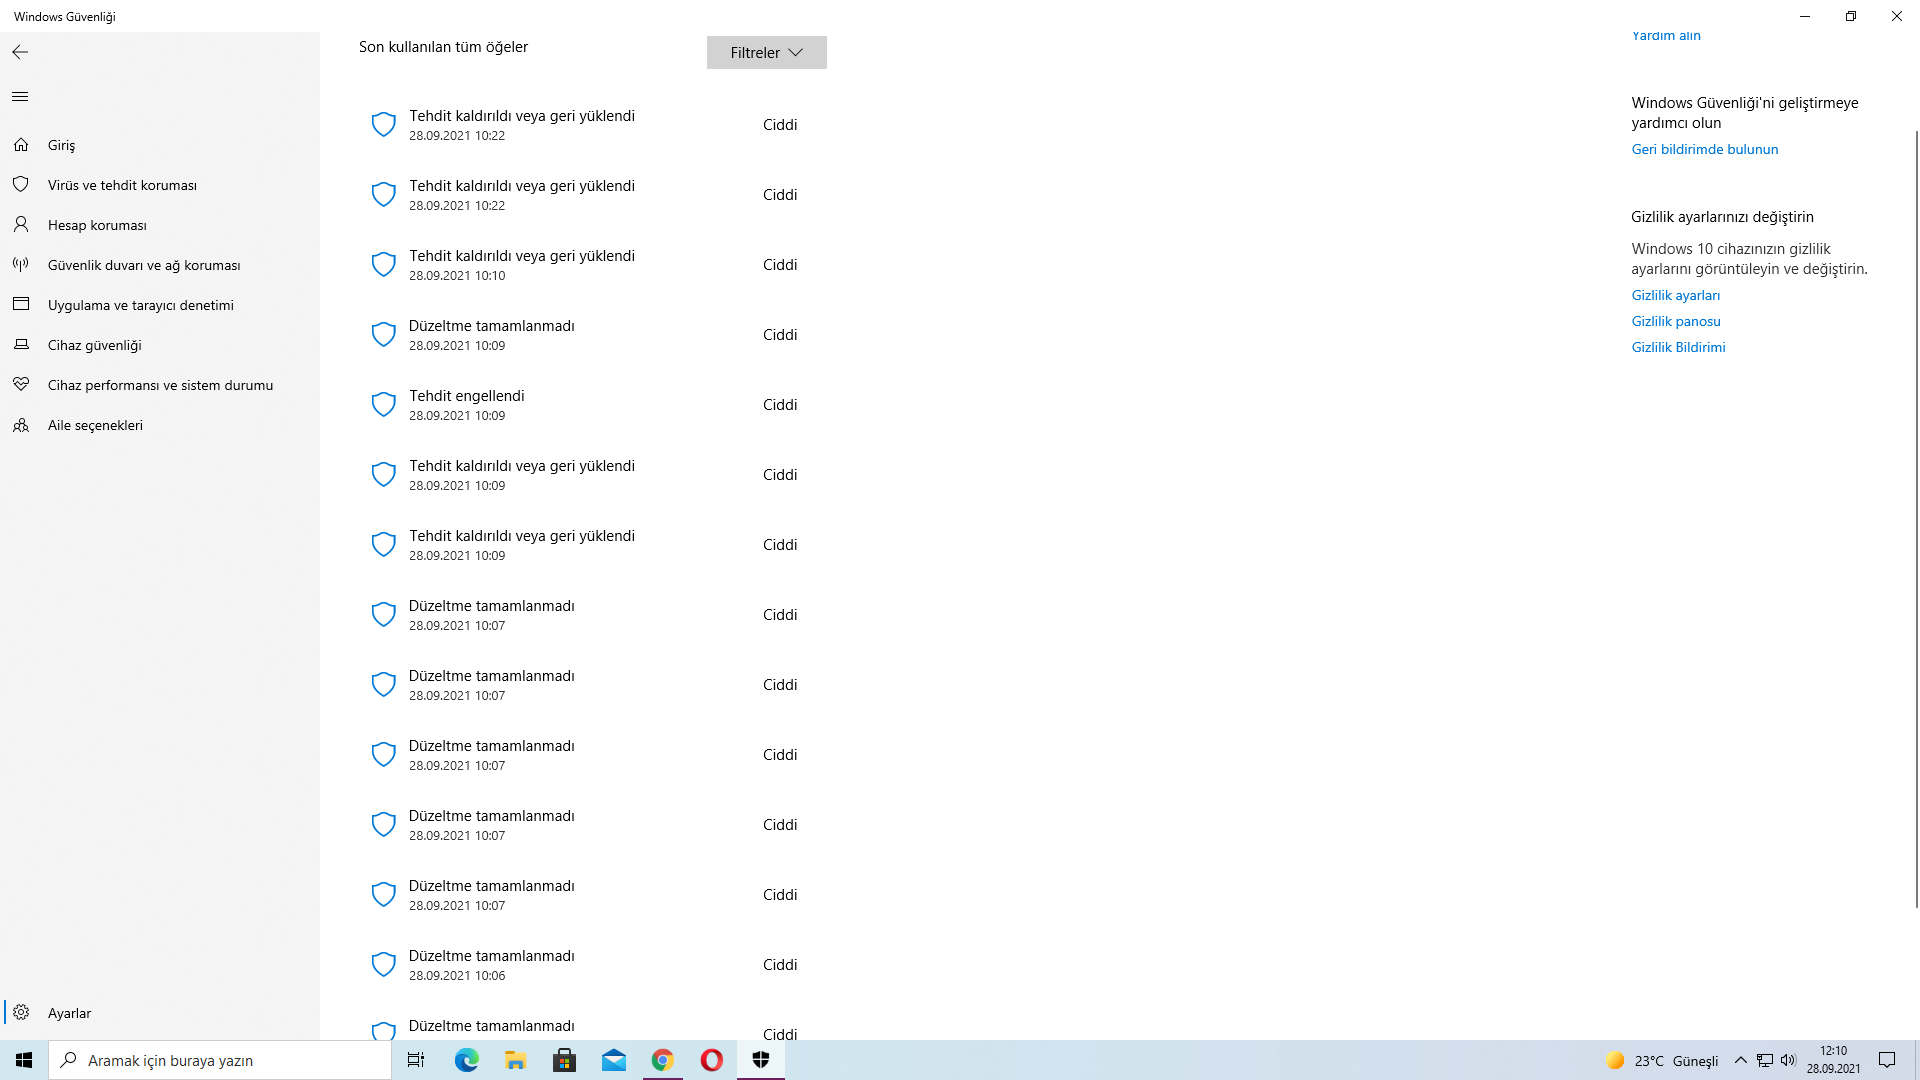Screen dimensions: 1920x1080
Task: Toggle the hamburger navigation menu
Action: [20, 97]
